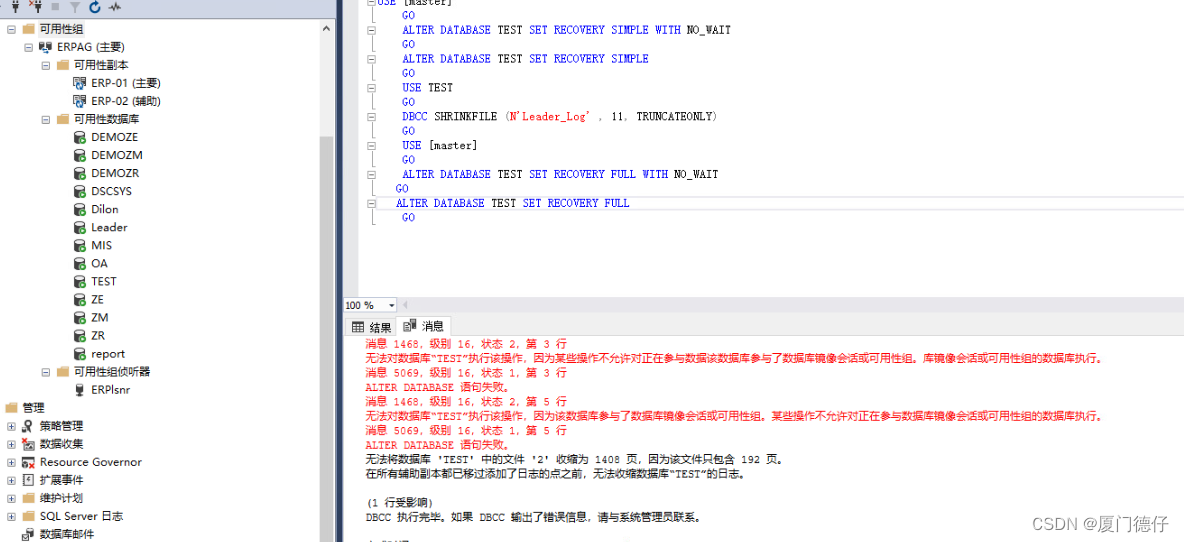Expand the 策略管理 node
The width and height of the screenshot is (1184, 542).
pyautogui.click(x=11, y=427)
